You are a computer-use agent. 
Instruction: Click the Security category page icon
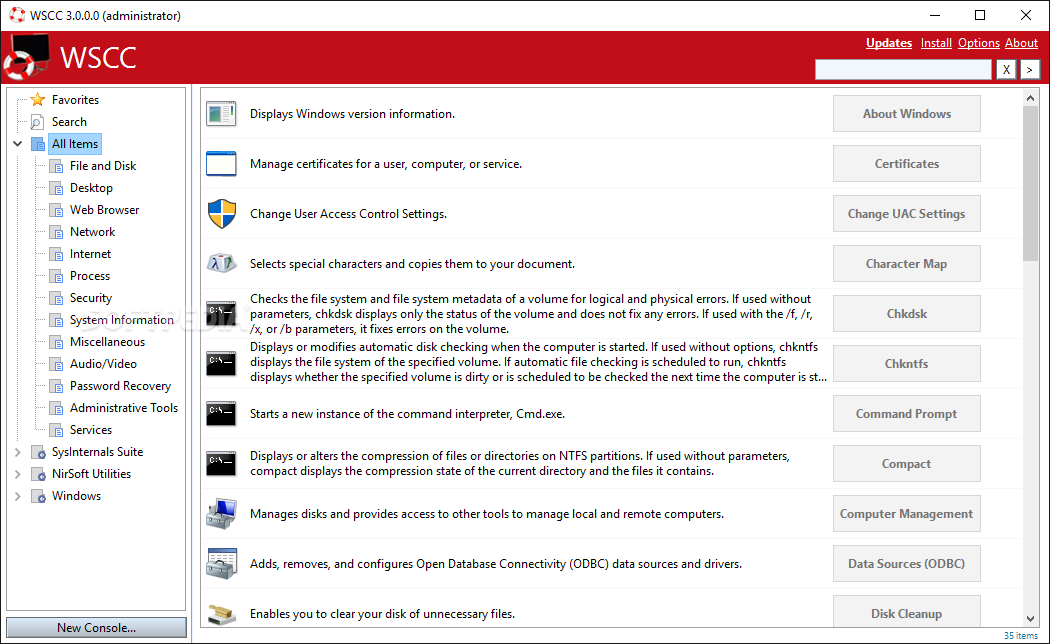[56, 298]
